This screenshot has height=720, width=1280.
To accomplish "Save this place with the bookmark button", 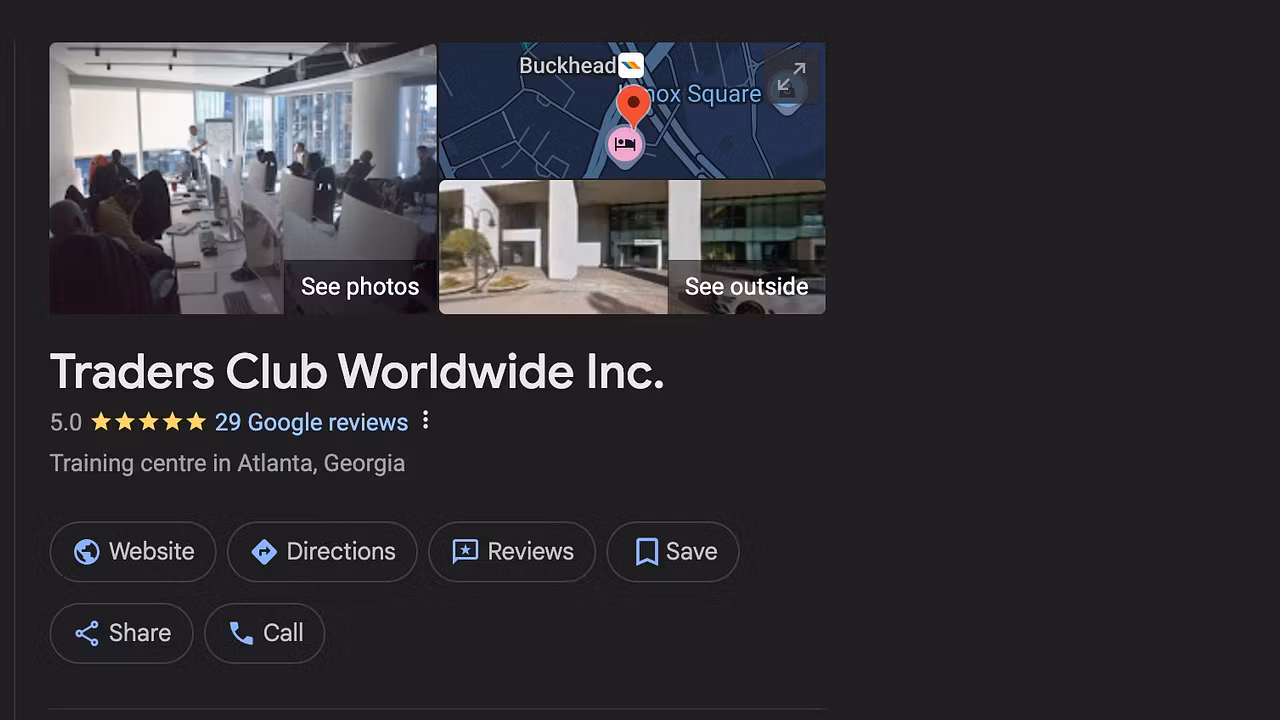I will coord(673,551).
